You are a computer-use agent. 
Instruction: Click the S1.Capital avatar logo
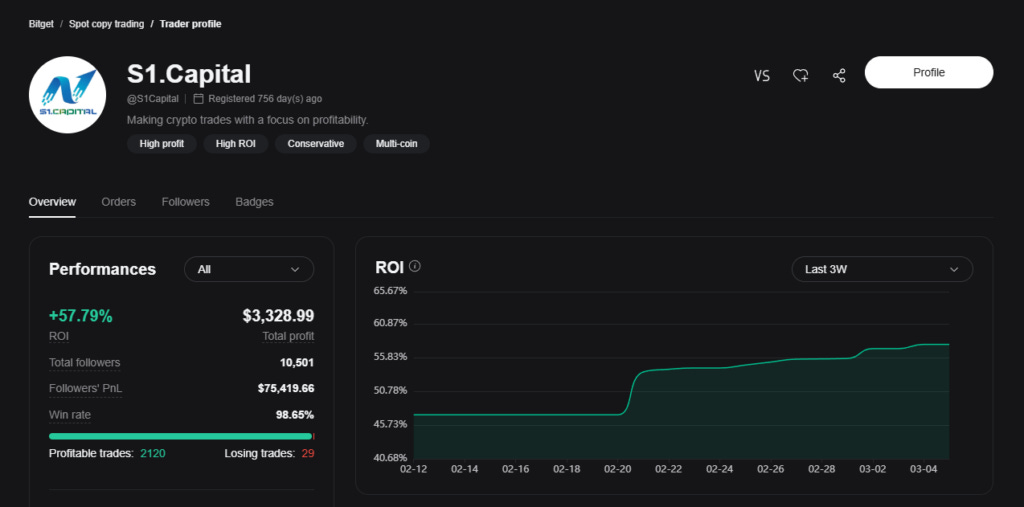pos(67,95)
